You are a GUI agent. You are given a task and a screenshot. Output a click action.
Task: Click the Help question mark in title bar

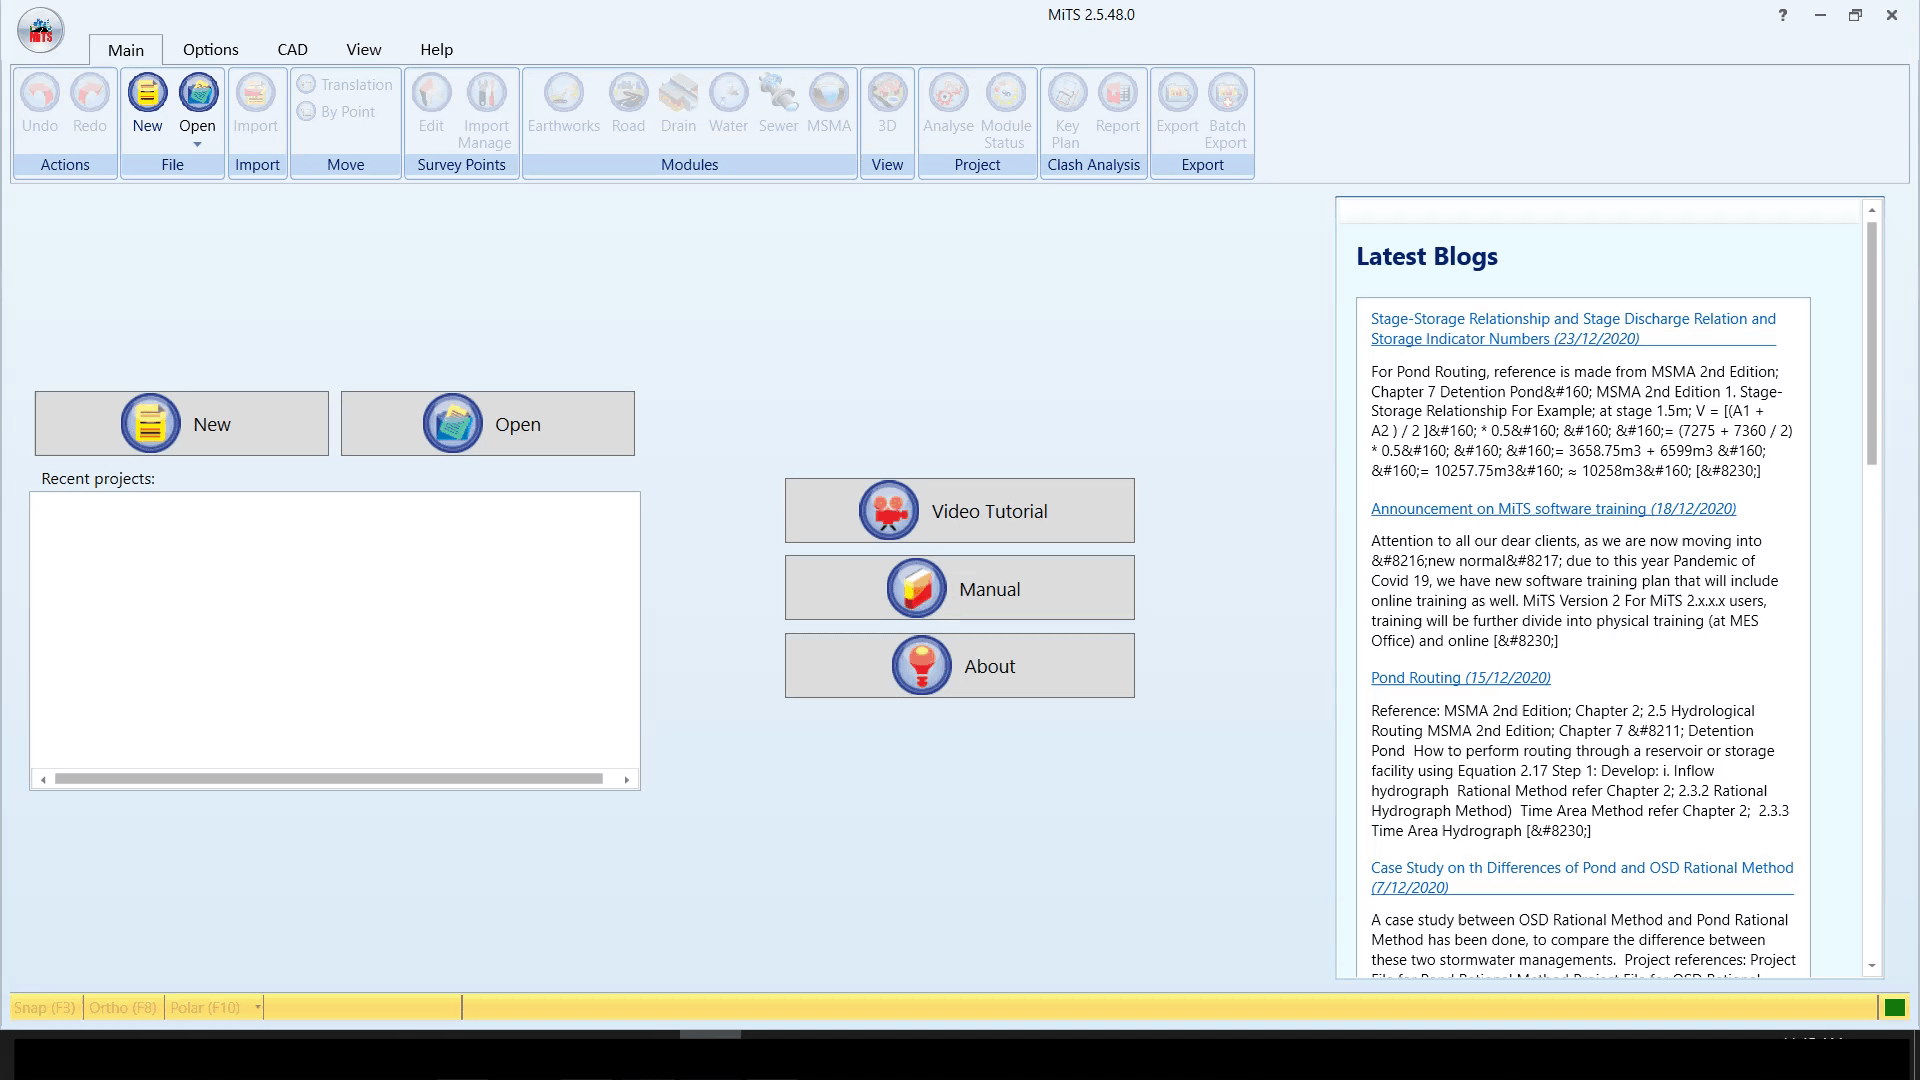1783,15
